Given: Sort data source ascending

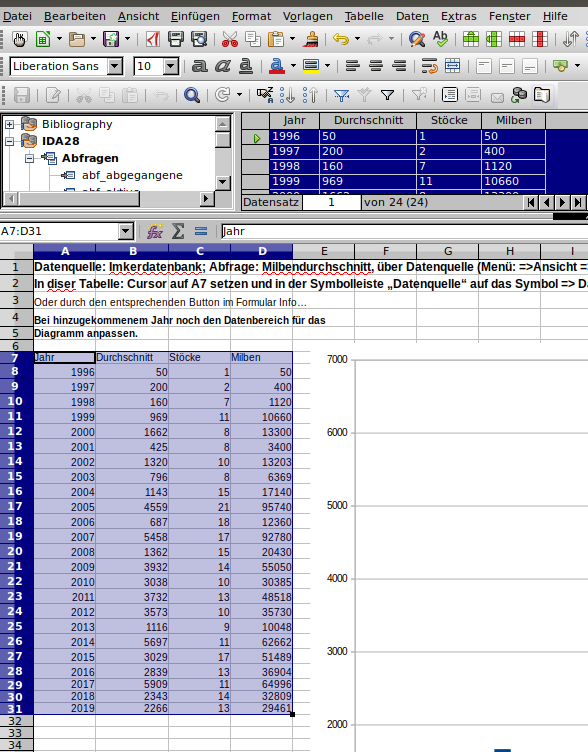Looking at the screenshot, I should [x=287, y=95].
